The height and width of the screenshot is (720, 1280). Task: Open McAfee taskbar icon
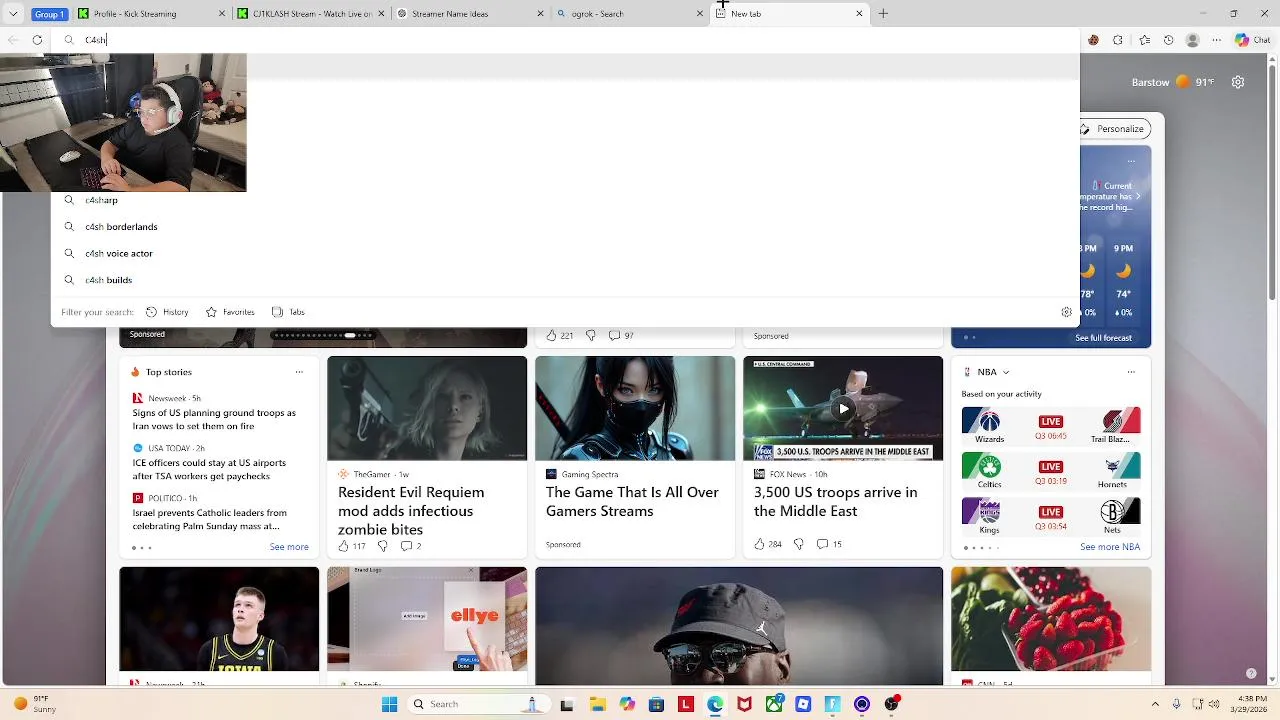point(744,704)
